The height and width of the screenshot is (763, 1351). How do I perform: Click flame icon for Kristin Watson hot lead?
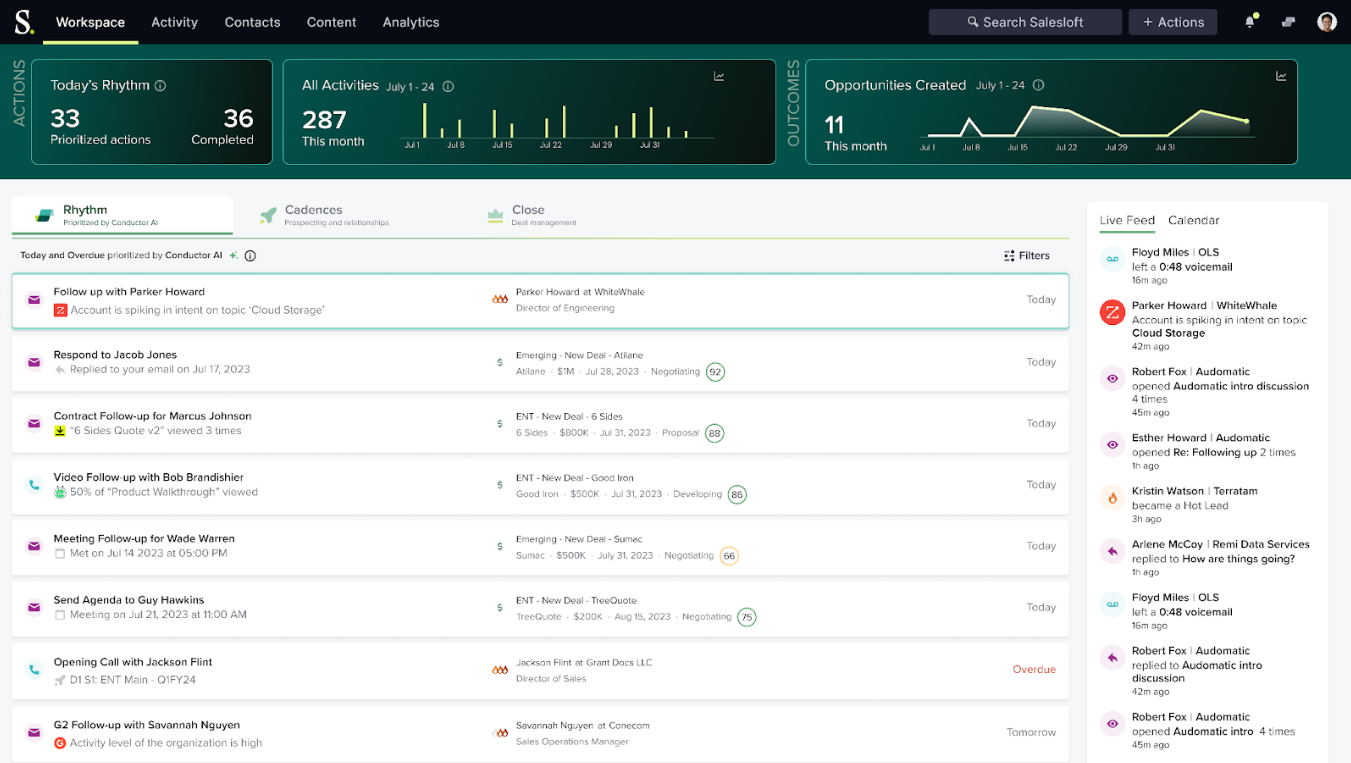point(1112,497)
